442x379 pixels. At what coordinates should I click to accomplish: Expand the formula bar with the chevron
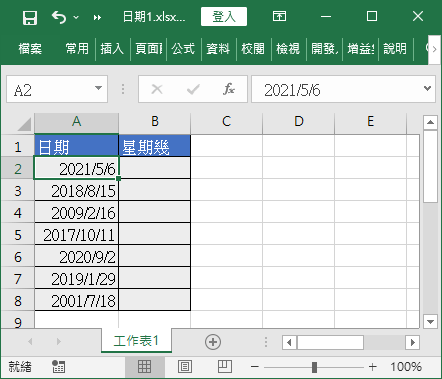click(428, 89)
